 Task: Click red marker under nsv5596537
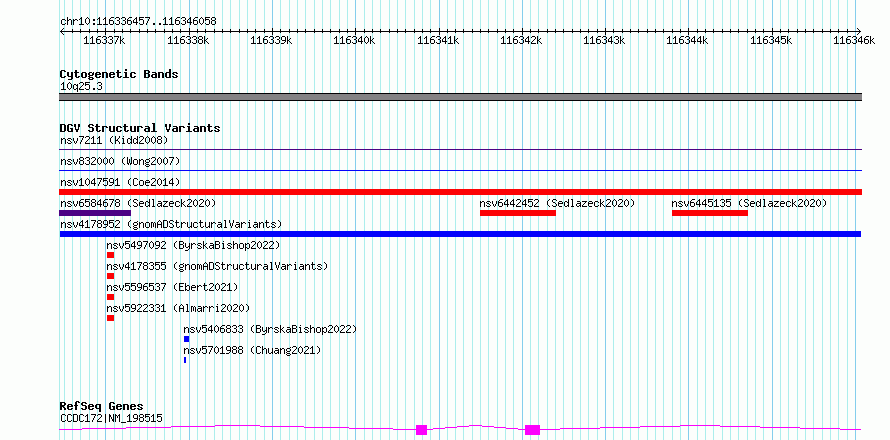coord(111,297)
